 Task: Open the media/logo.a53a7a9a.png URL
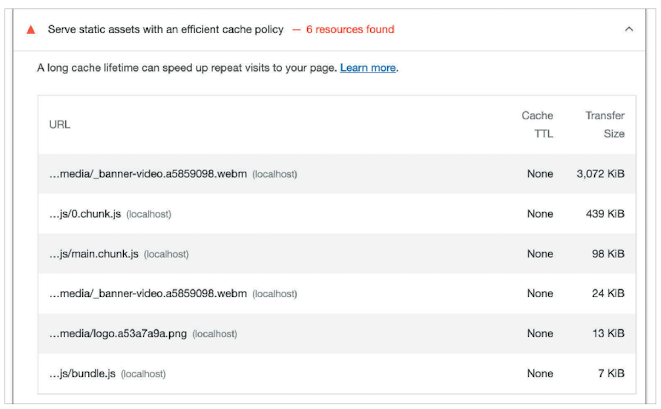point(117,334)
